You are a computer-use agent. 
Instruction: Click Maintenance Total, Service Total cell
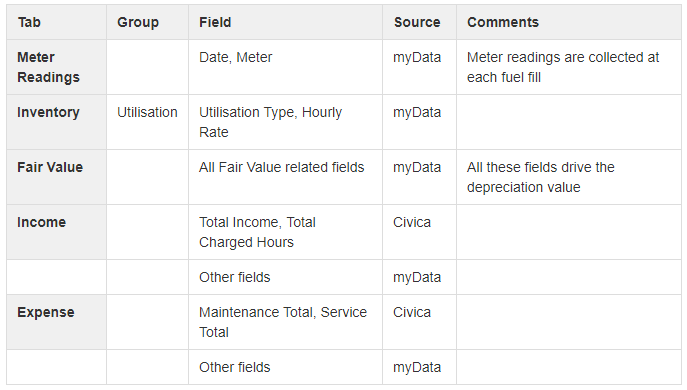(283, 322)
